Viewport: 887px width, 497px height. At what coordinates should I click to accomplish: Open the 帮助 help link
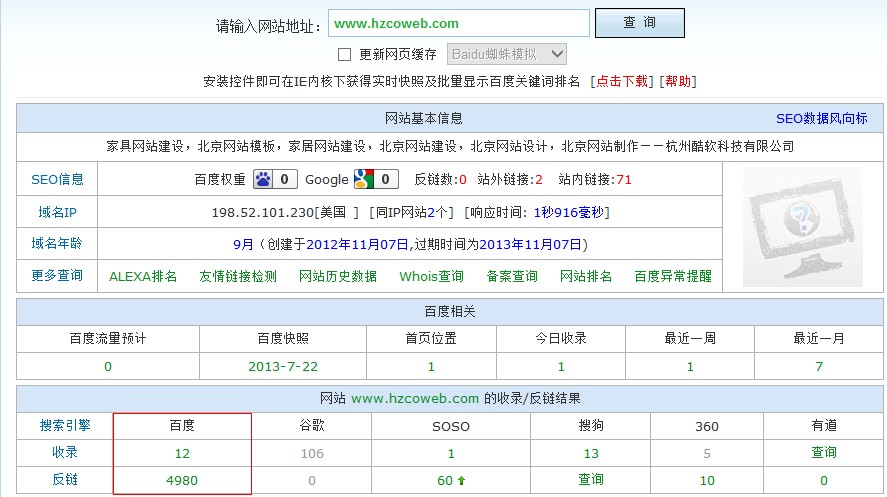click(x=678, y=81)
